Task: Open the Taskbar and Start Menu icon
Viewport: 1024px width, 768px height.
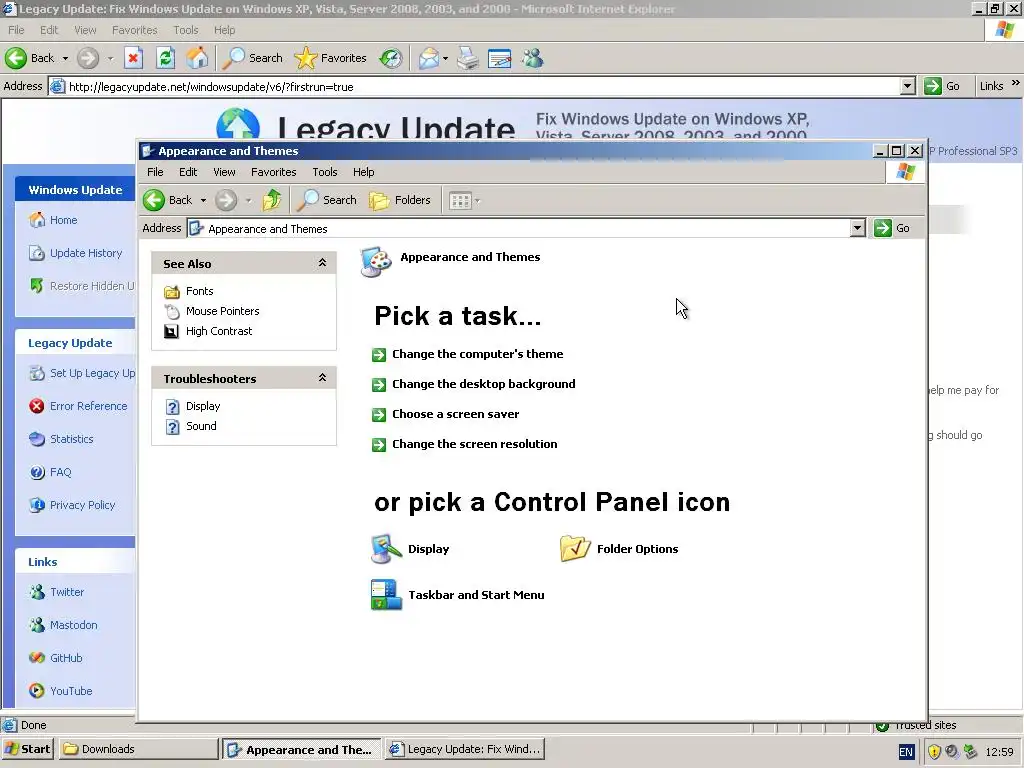Action: [x=457, y=595]
